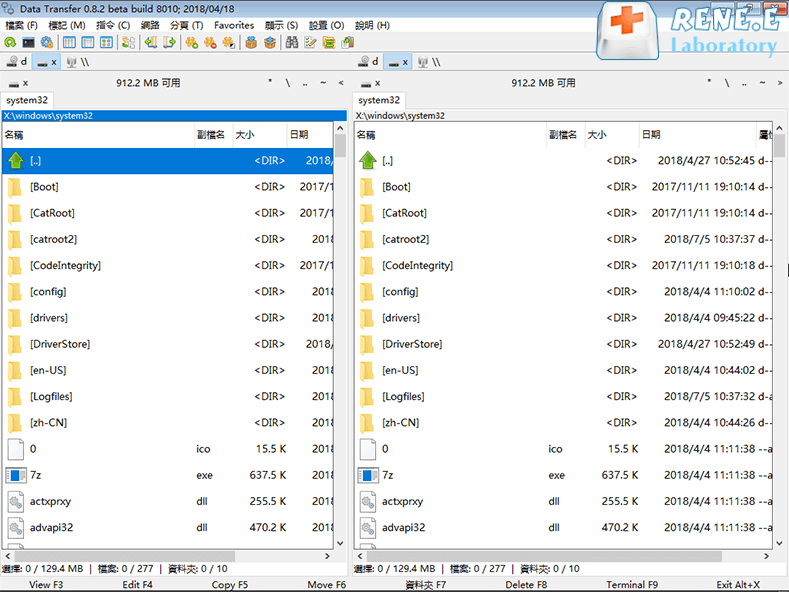Click the clipboard toolbar icon

click(348, 43)
